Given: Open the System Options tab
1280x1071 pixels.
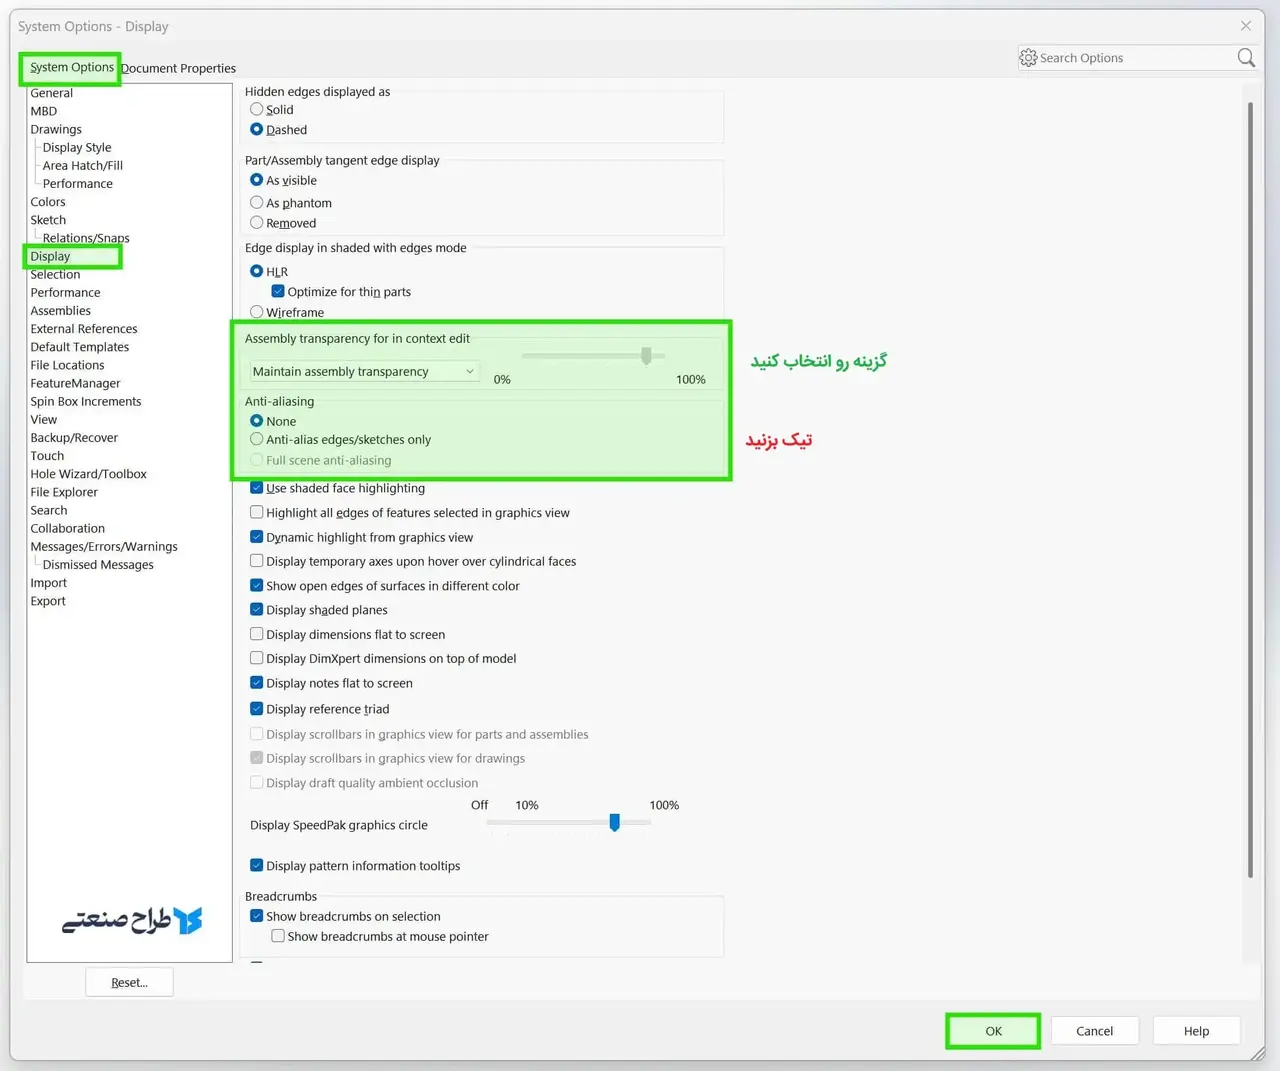Looking at the screenshot, I should click(x=71, y=67).
